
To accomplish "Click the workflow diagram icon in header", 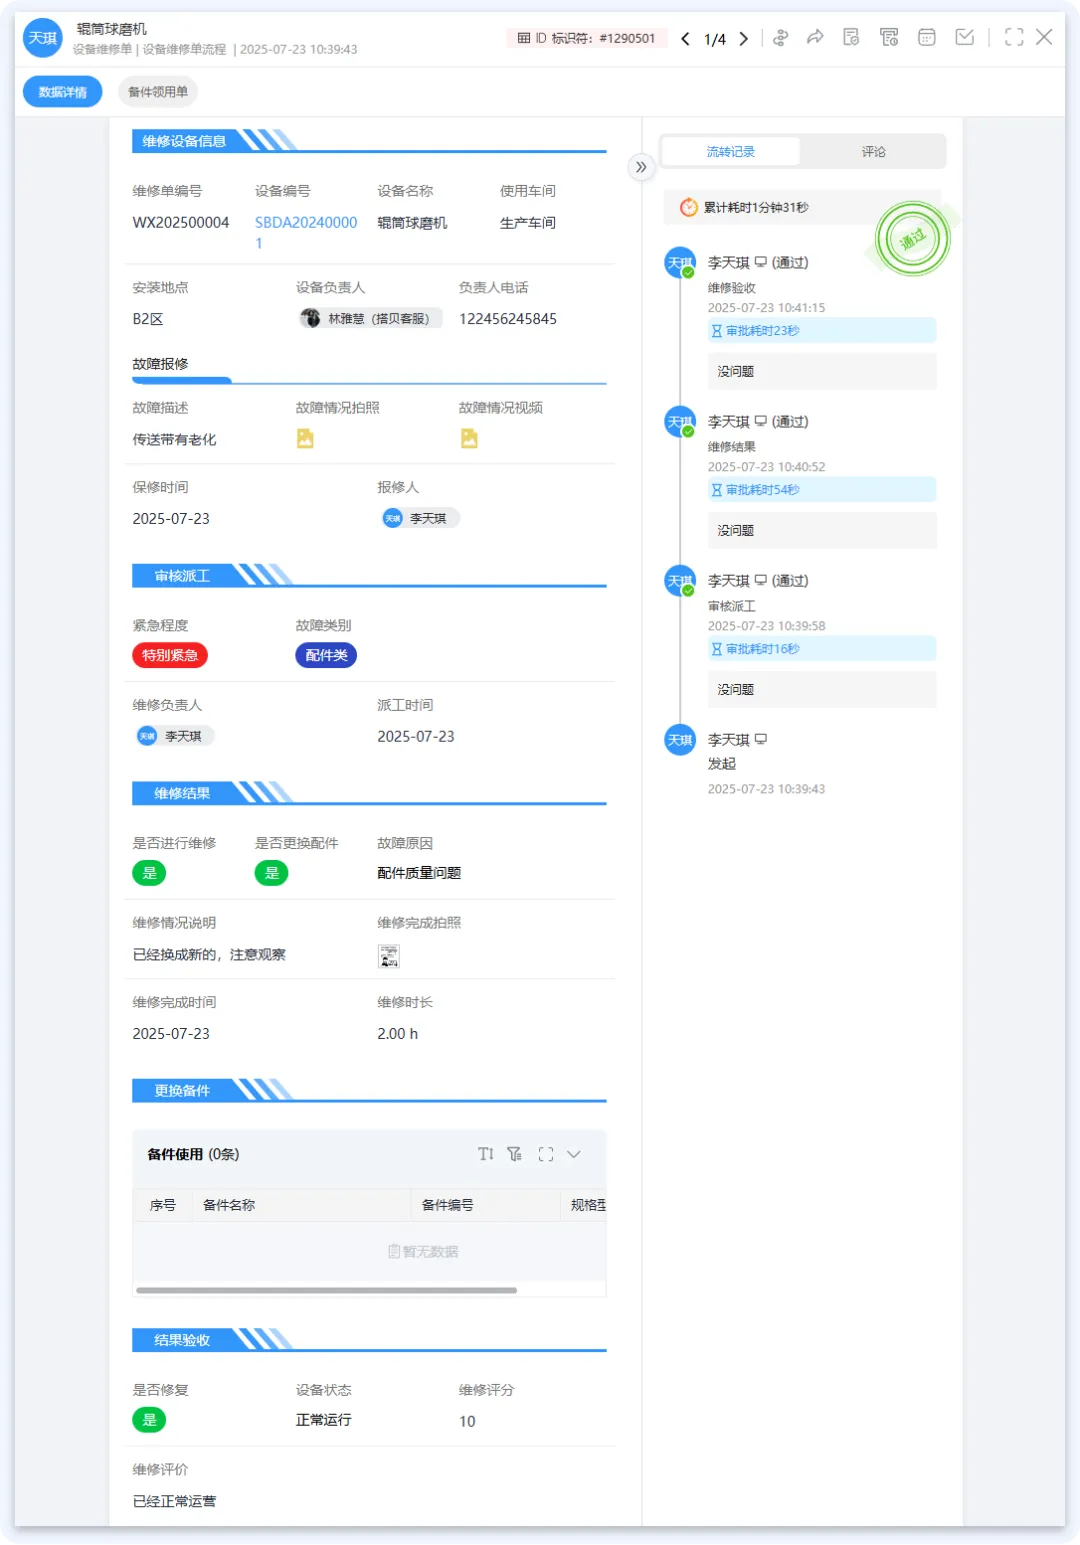I will pyautogui.click(x=781, y=38).
